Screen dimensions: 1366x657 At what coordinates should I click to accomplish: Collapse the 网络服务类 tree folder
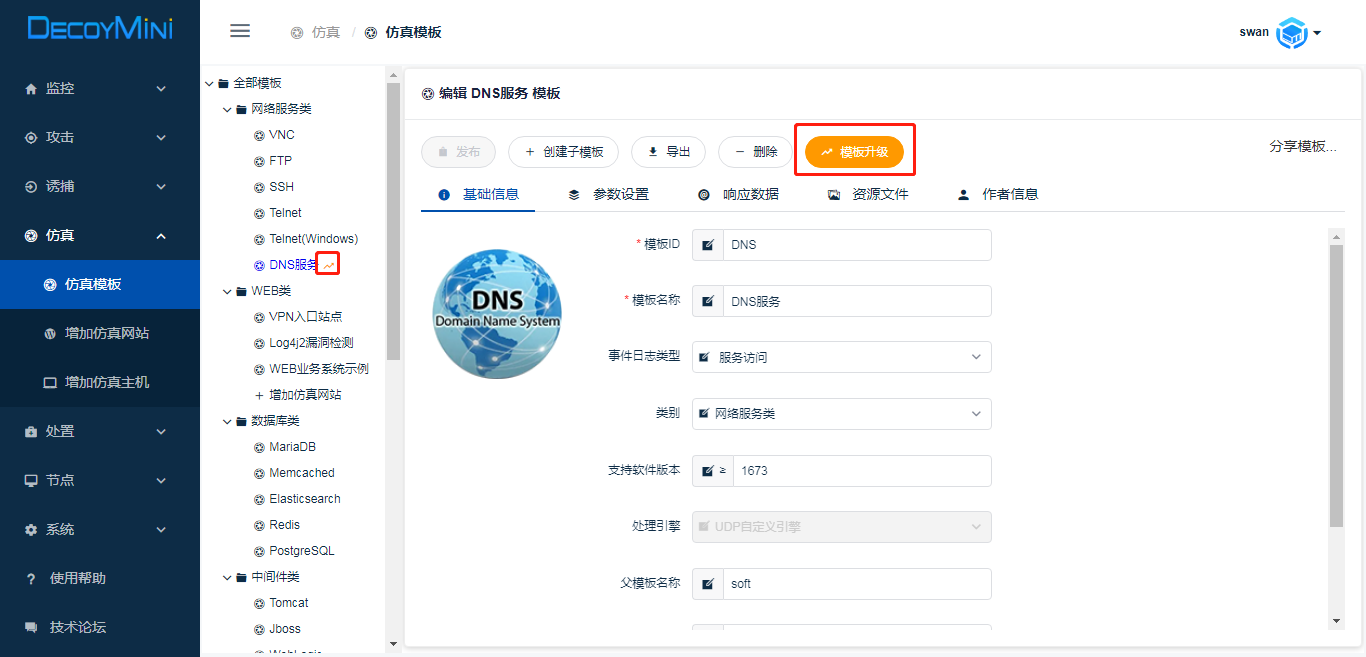click(227, 109)
